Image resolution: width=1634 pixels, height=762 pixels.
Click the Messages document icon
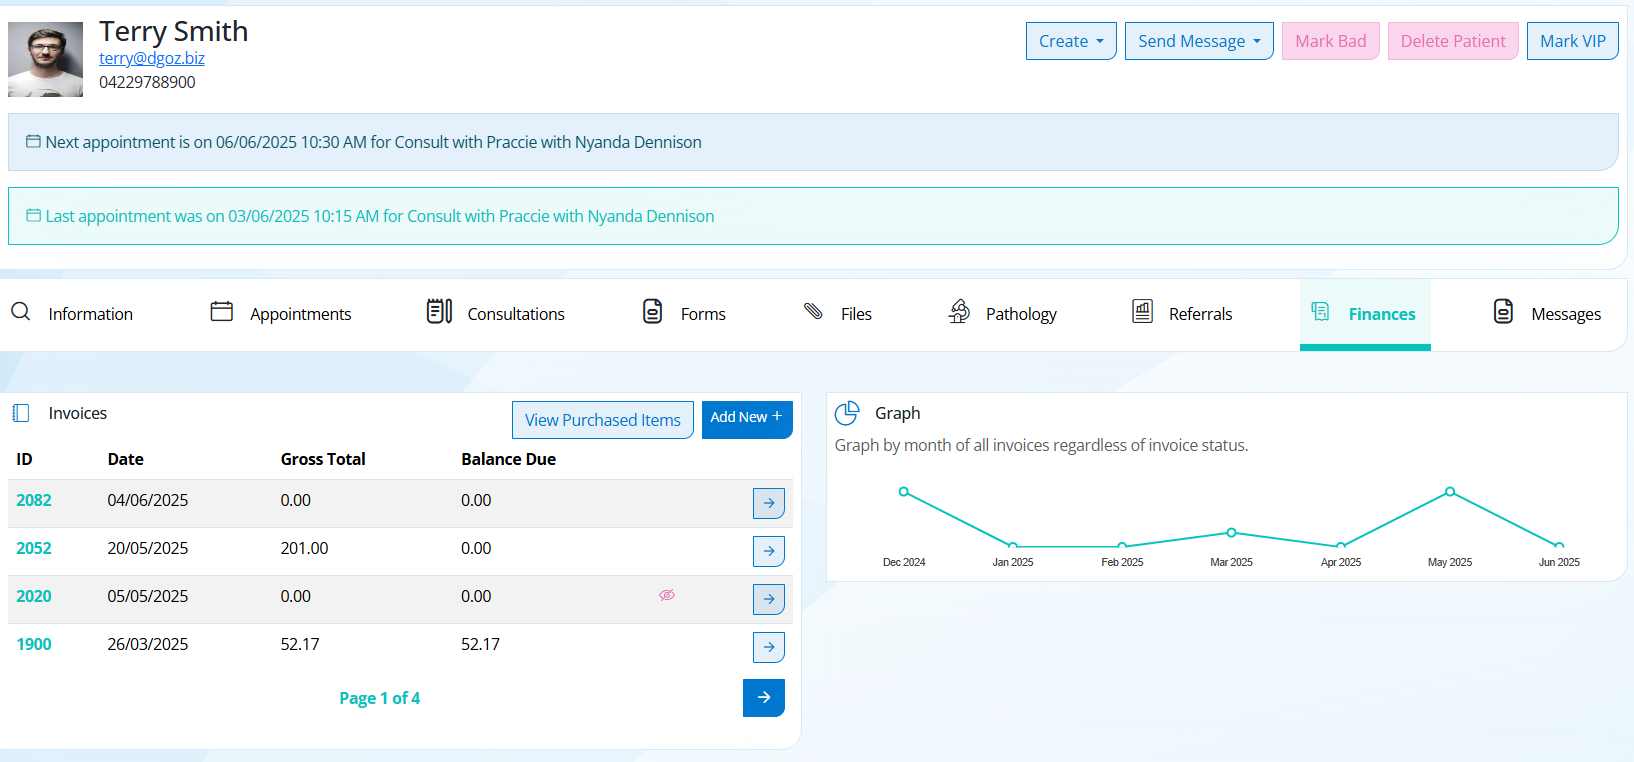tap(1503, 312)
